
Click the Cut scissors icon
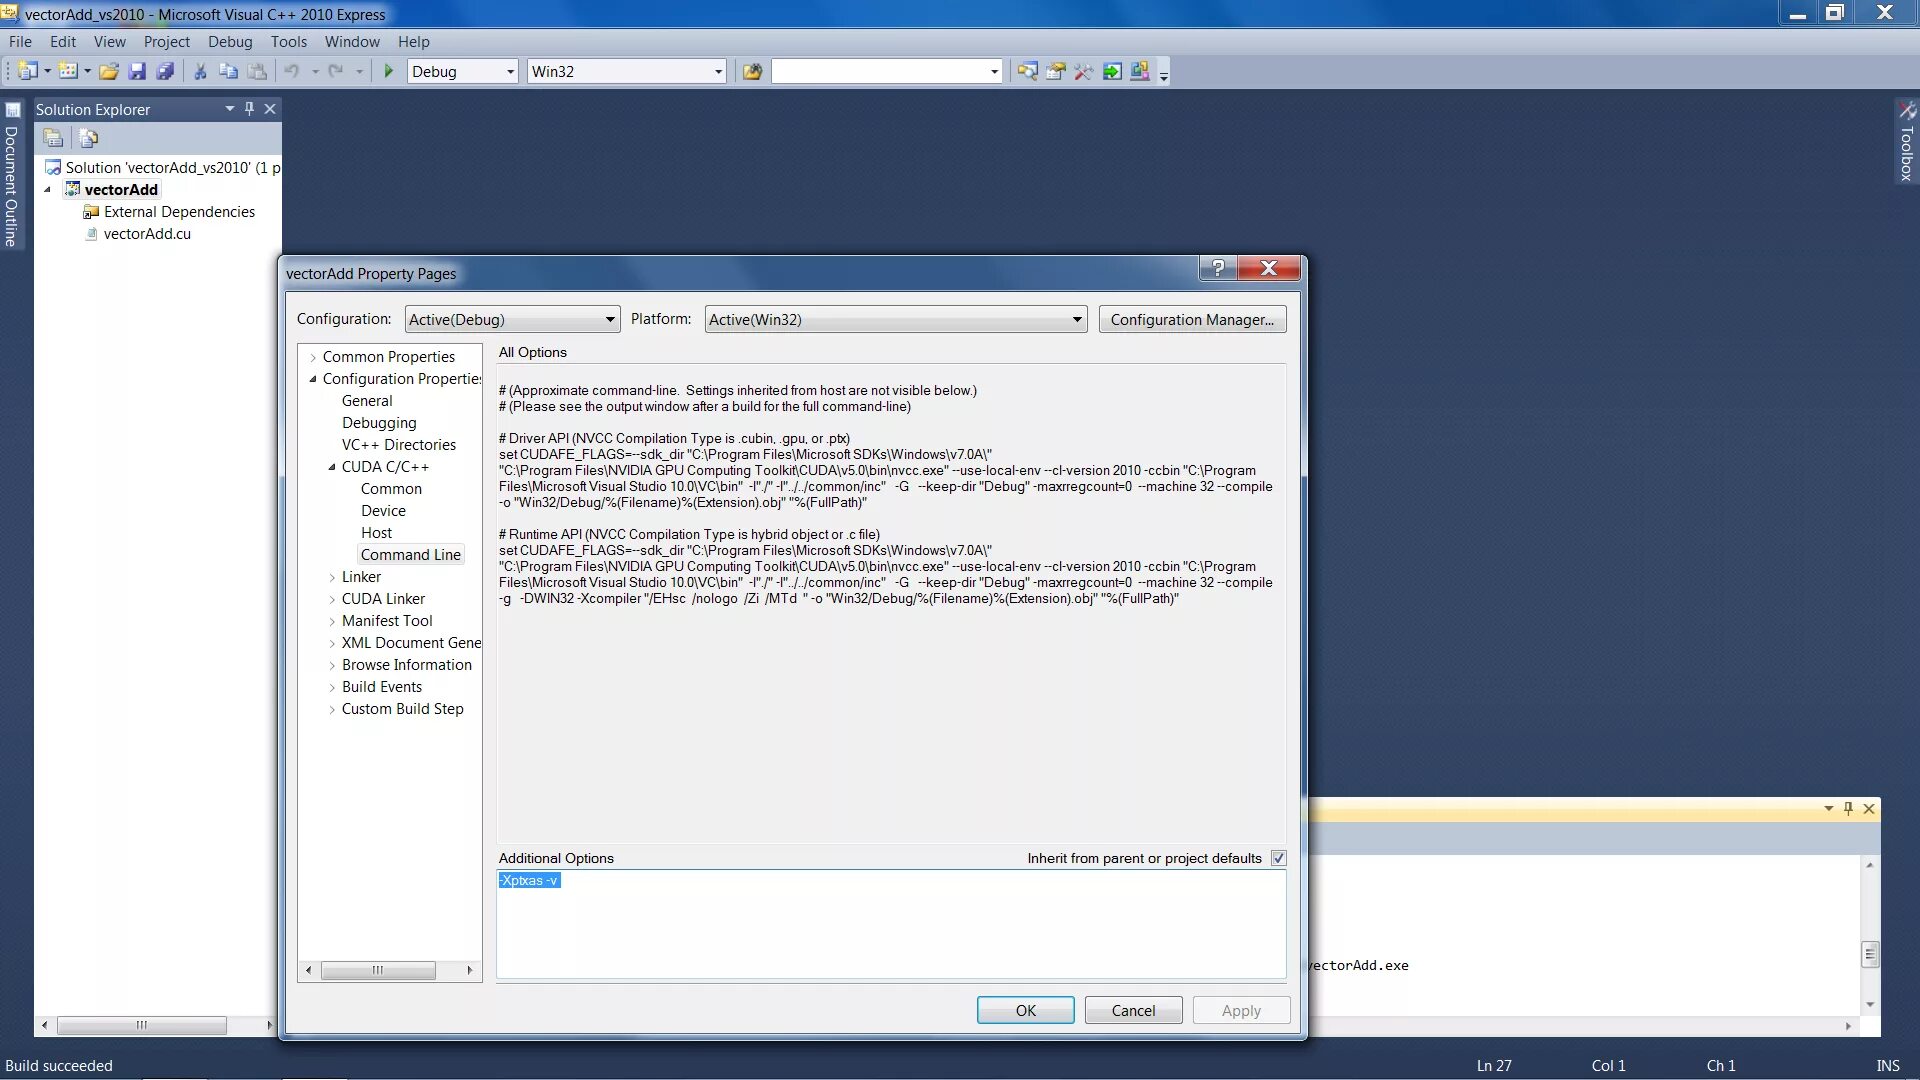[200, 71]
